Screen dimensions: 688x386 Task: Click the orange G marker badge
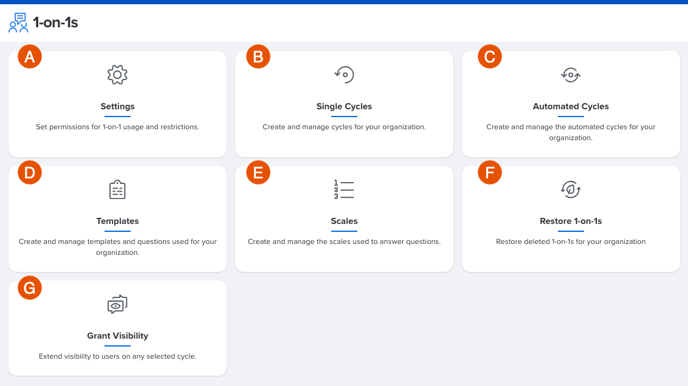[30, 288]
